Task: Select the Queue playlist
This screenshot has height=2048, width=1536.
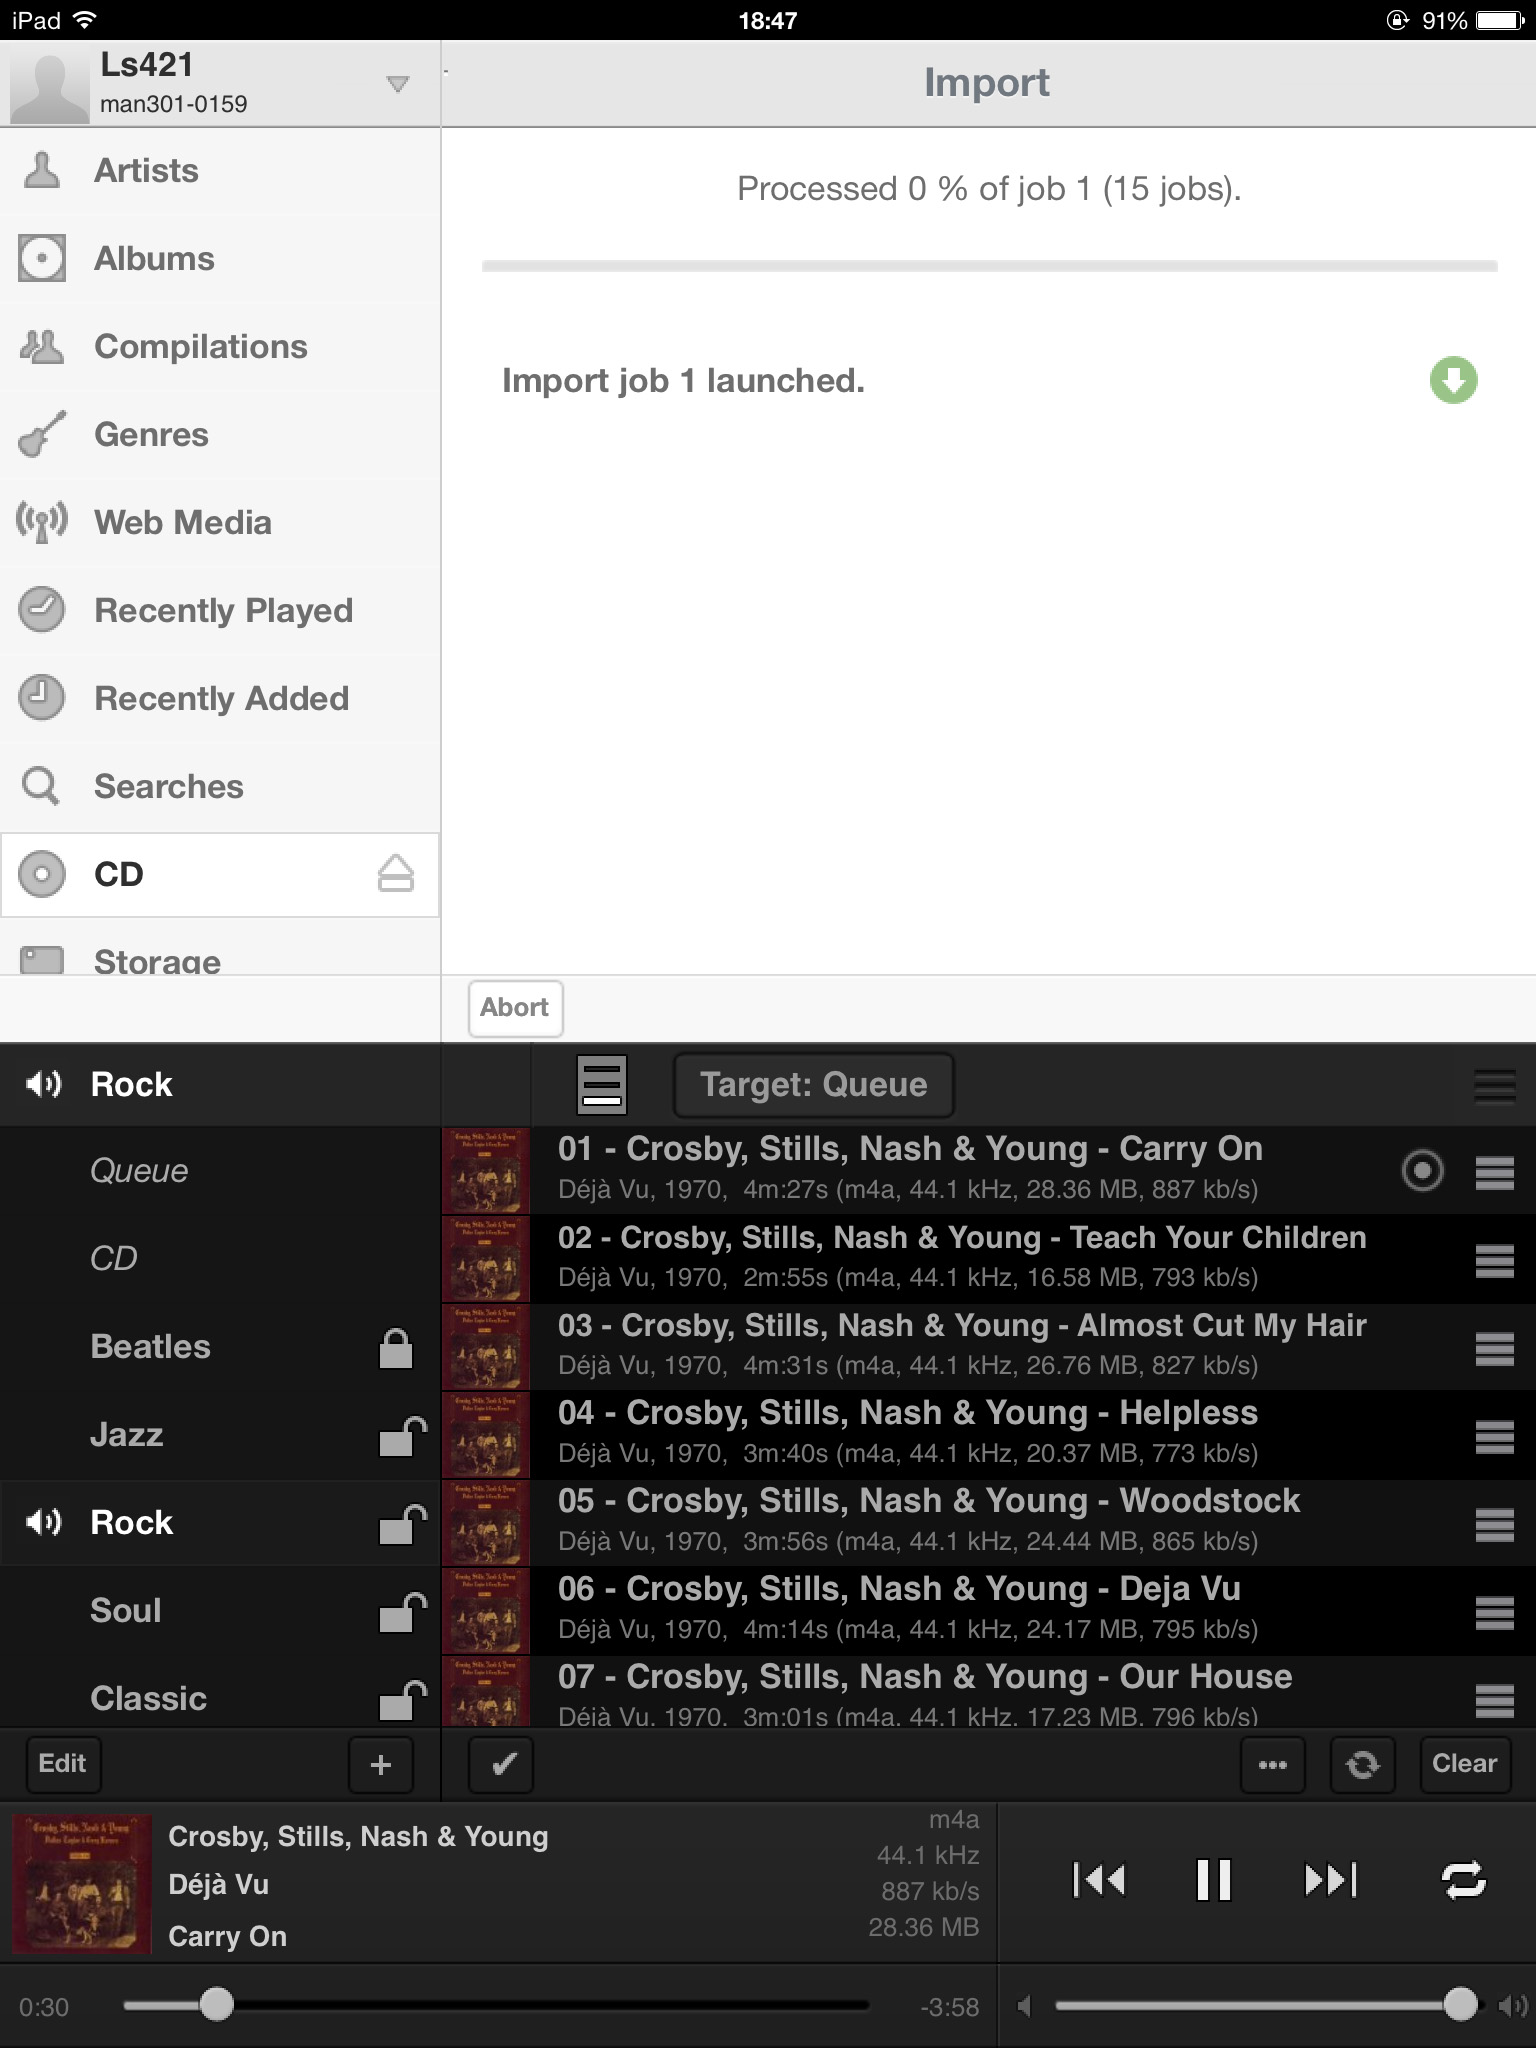Action: coord(220,1171)
